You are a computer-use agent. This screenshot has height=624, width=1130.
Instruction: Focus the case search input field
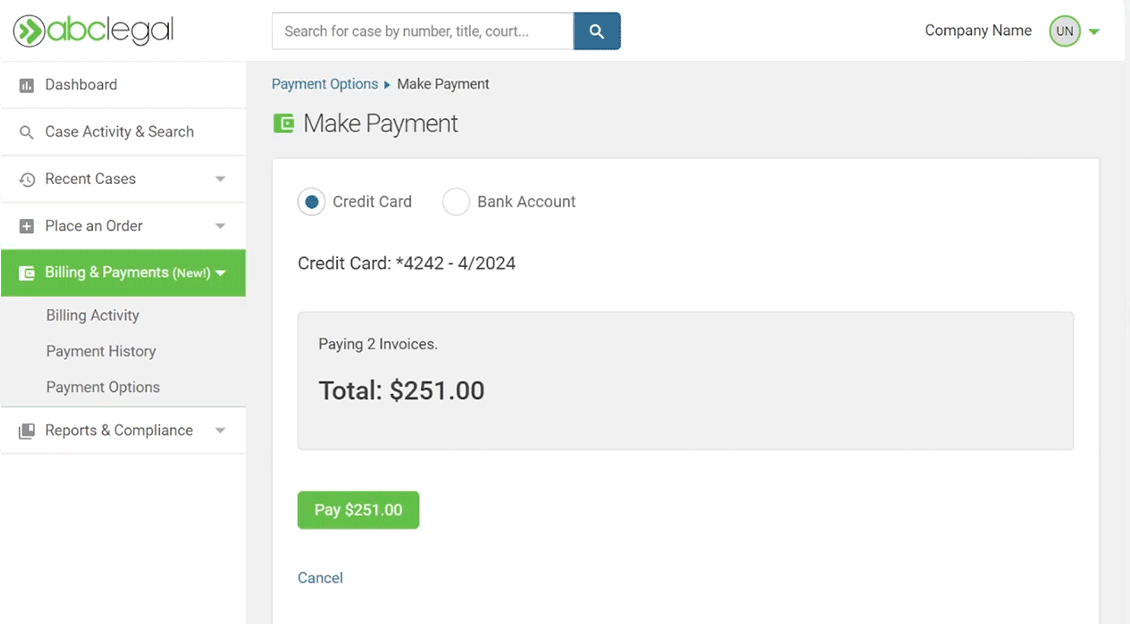tap(422, 31)
